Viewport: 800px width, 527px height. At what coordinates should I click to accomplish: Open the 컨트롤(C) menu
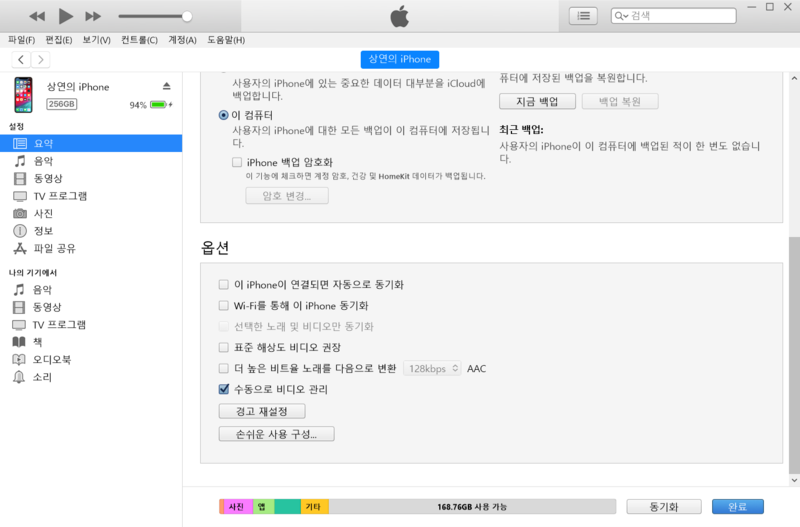(139, 40)
